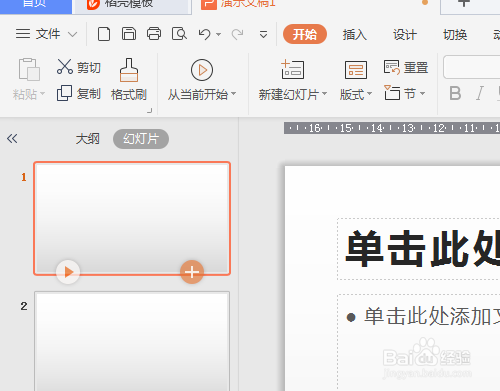Screen dimensions: 500x391
Task: Click the 剪切 scissors button
Action: [x=79, y=67]
